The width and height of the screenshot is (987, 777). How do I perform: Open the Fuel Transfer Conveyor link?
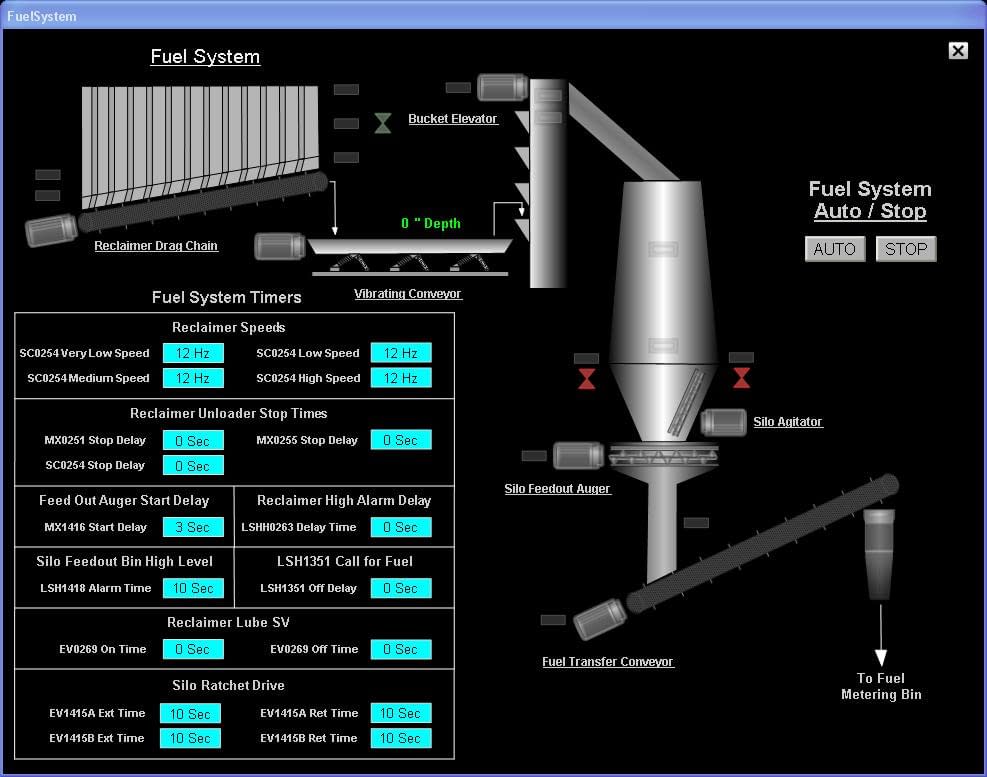pos(608,661)
